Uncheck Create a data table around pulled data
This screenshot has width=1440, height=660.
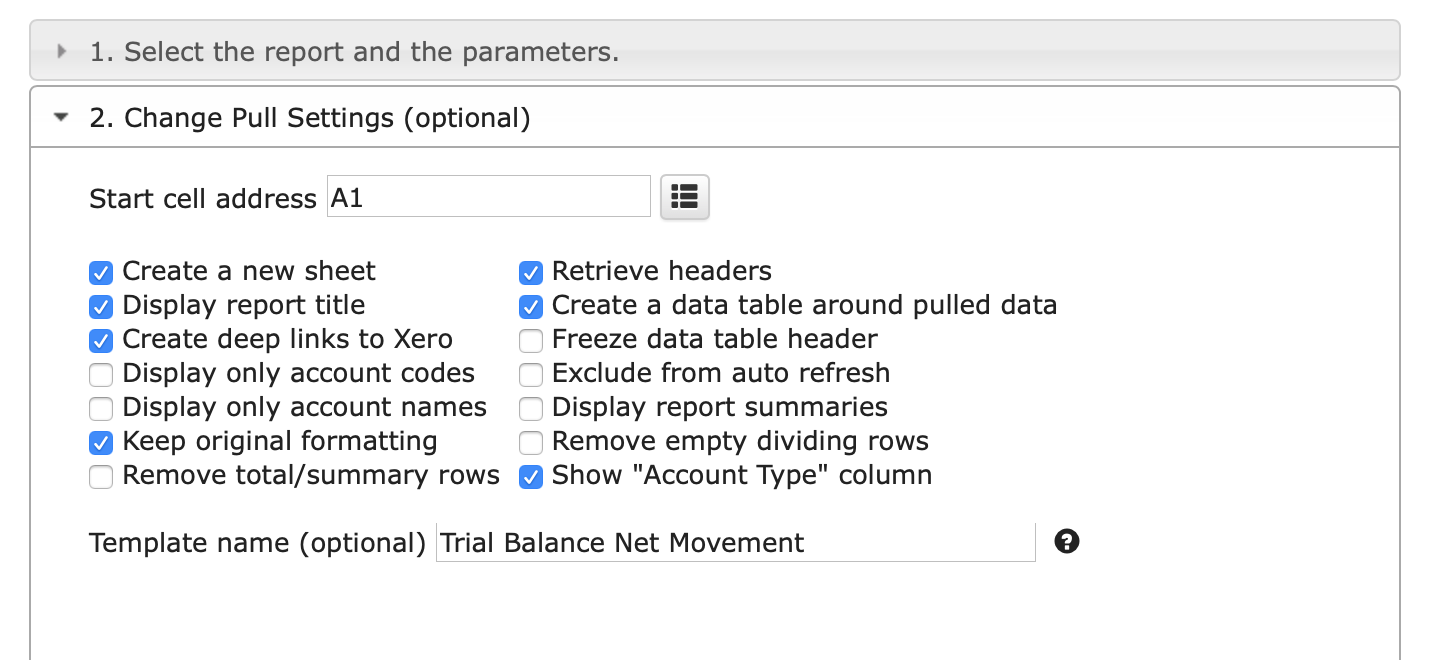531,306
